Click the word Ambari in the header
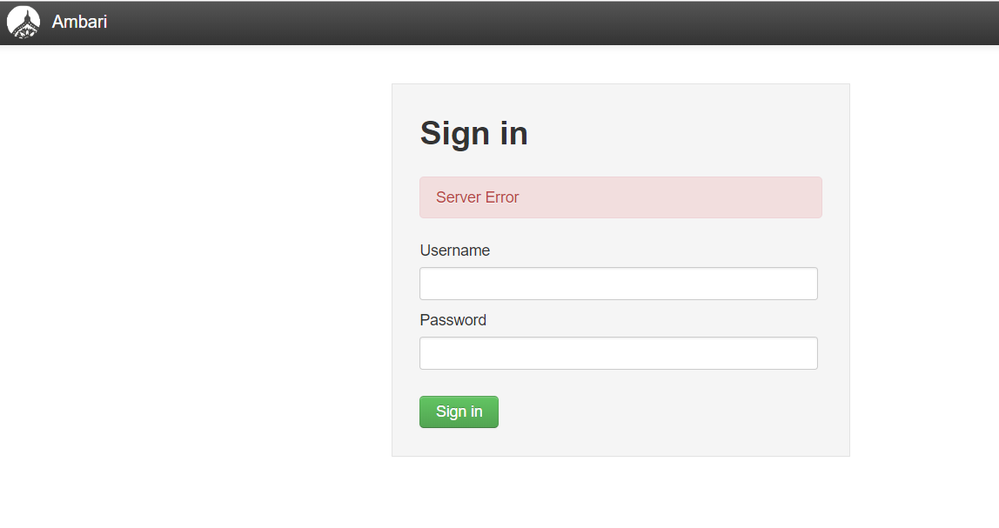999x528 pixels. click(79, 22)
